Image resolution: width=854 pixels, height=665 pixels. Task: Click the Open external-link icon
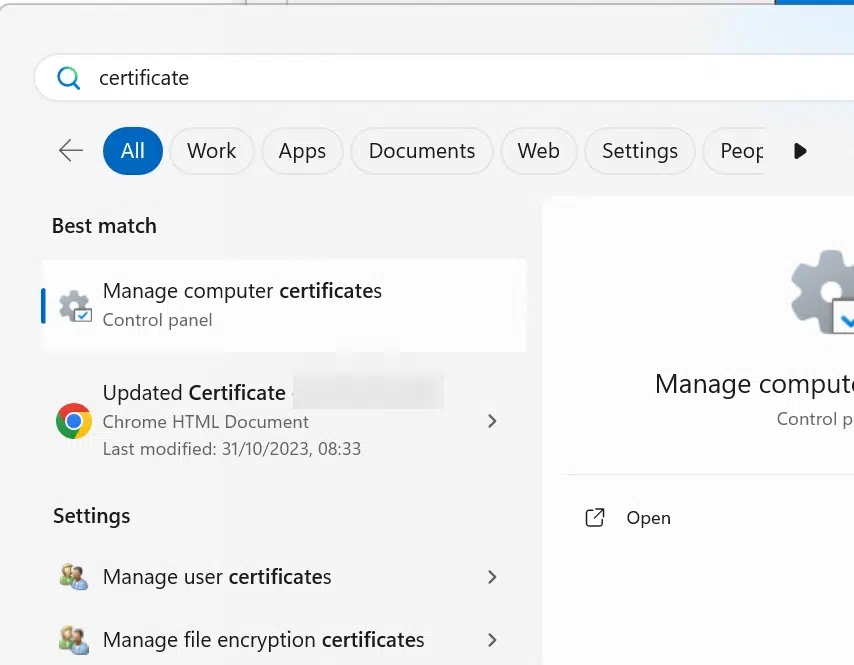[595, 517]
